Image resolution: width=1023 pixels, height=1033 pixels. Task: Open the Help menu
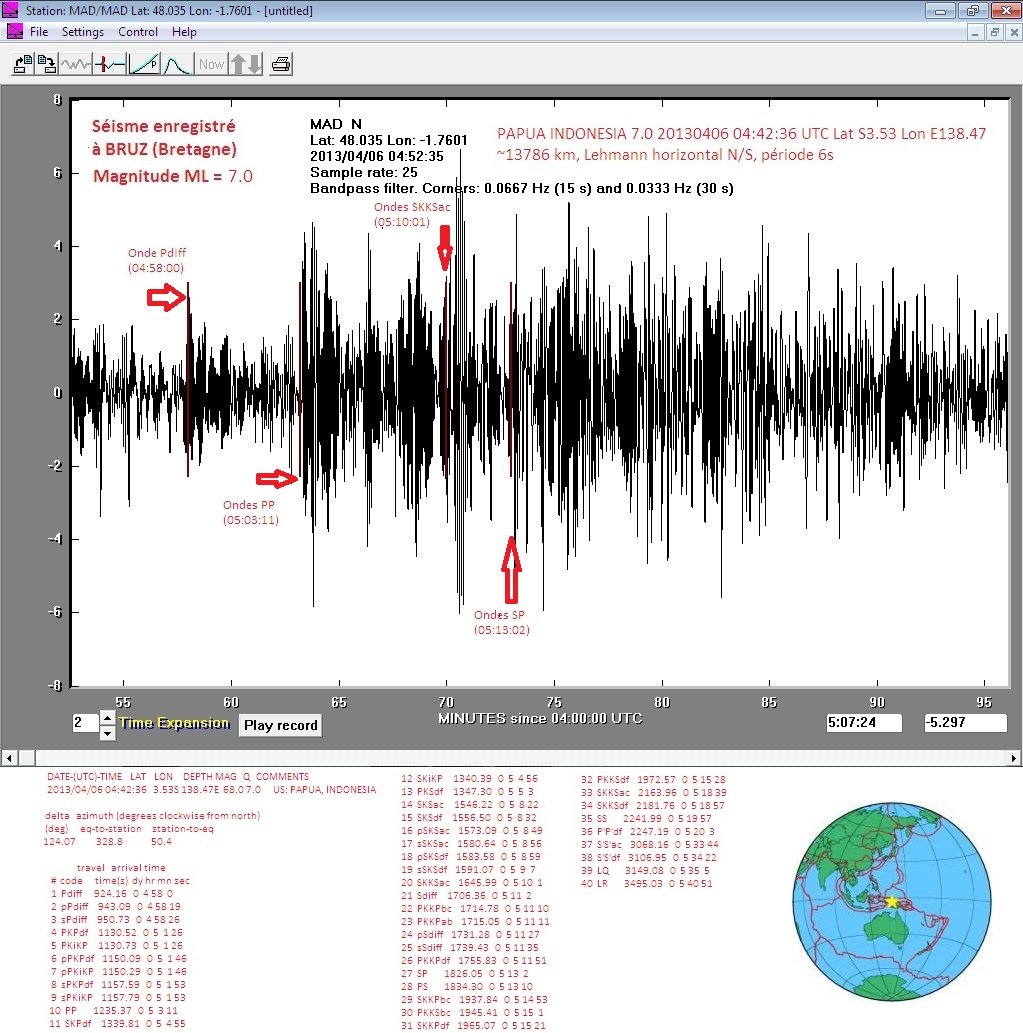click(184, 32)
